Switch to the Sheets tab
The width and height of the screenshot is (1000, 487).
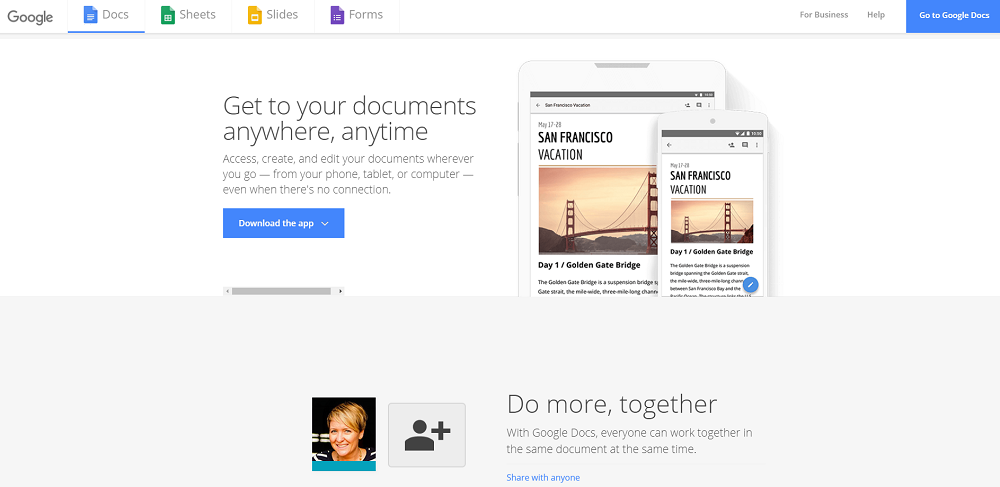tap(188, 16)
